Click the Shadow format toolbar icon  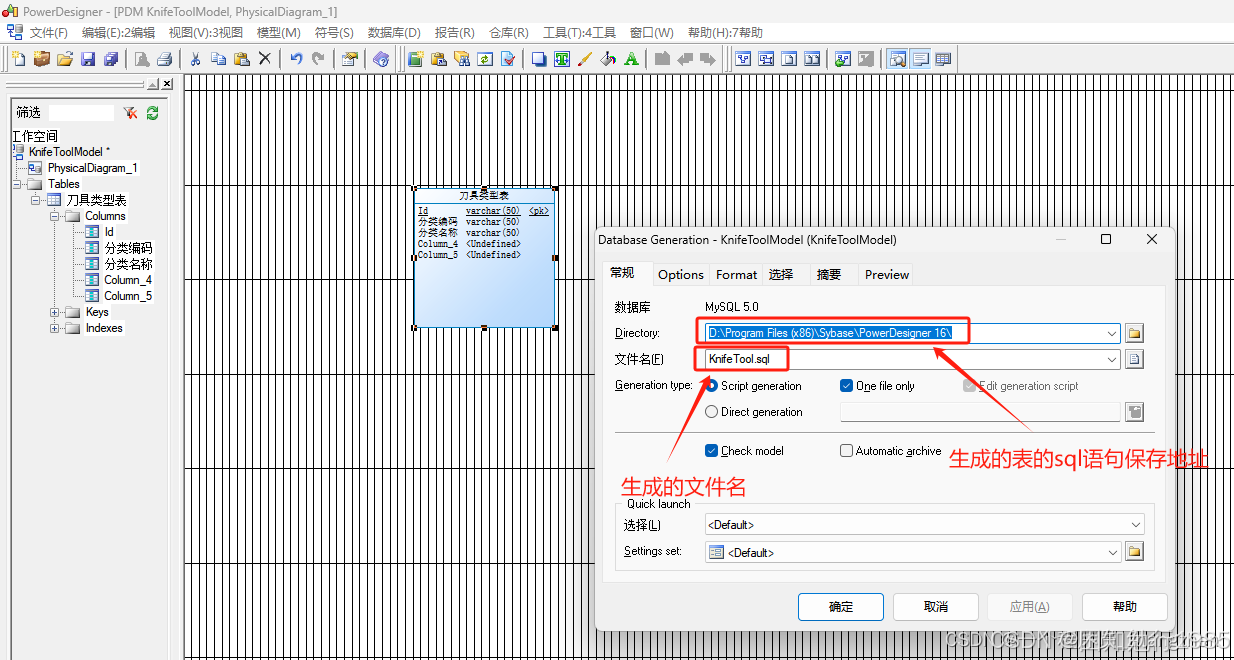point(538,59)
